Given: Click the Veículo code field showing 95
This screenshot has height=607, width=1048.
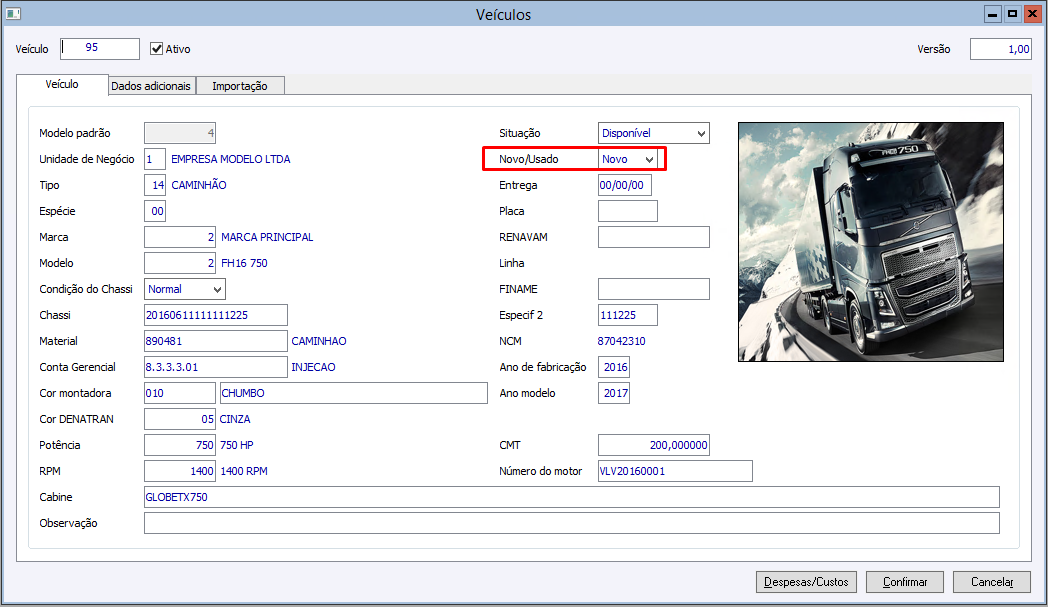Looking at the screenshot, I should [x=100, y=48].
